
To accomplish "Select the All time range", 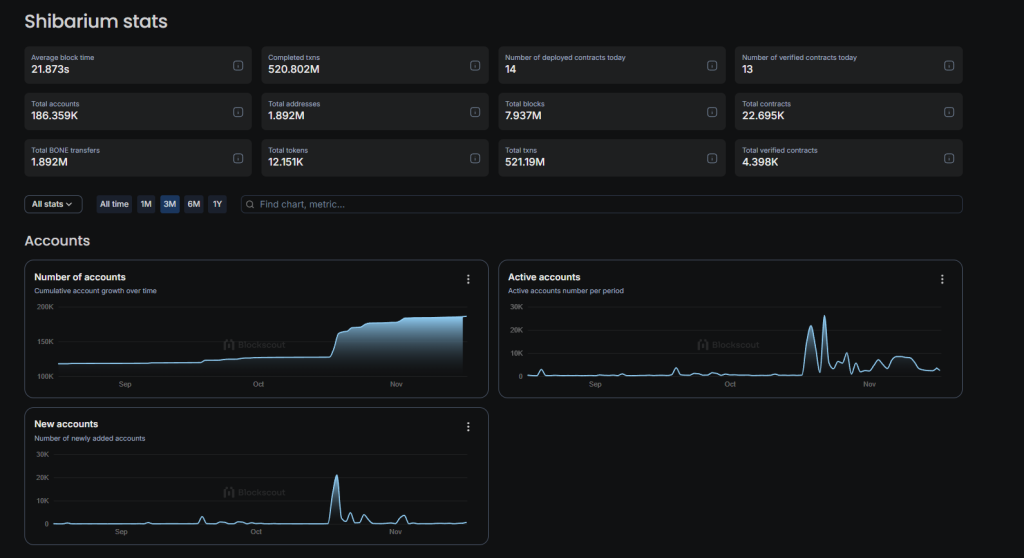I will tap(114, 204).
